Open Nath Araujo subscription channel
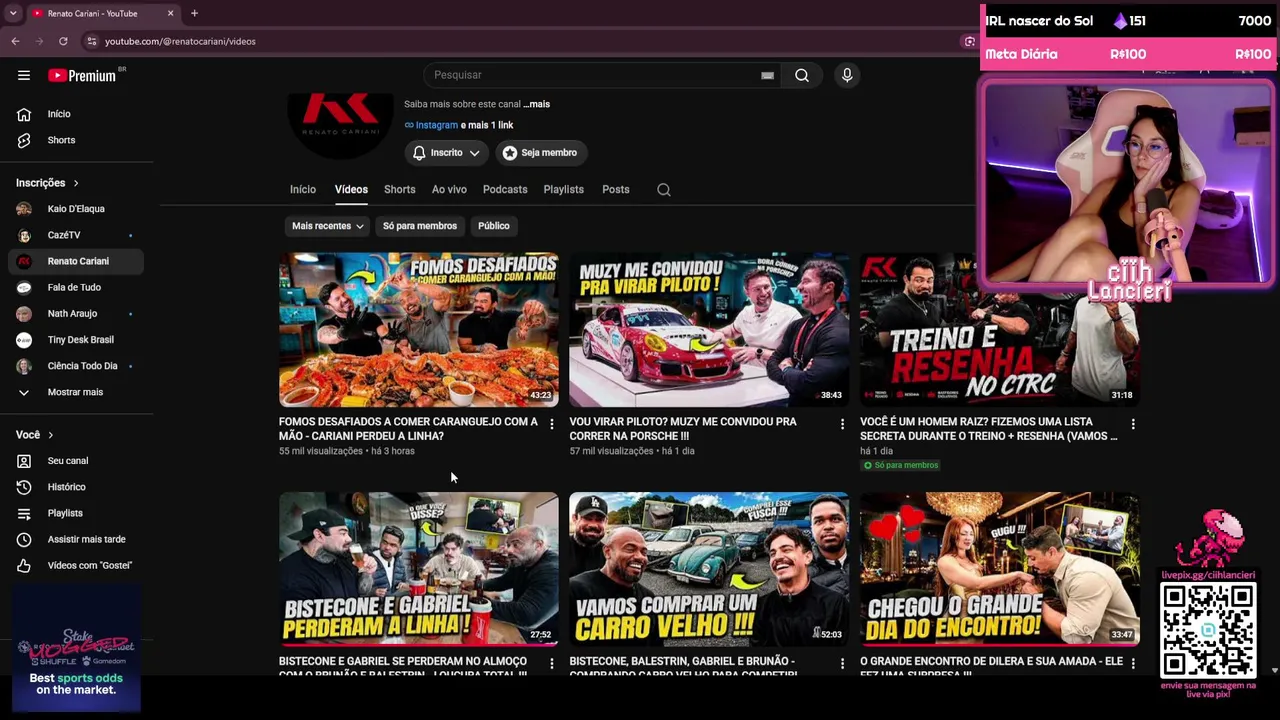This screenshot has height=720, width=1280. (x=77, y=313)
